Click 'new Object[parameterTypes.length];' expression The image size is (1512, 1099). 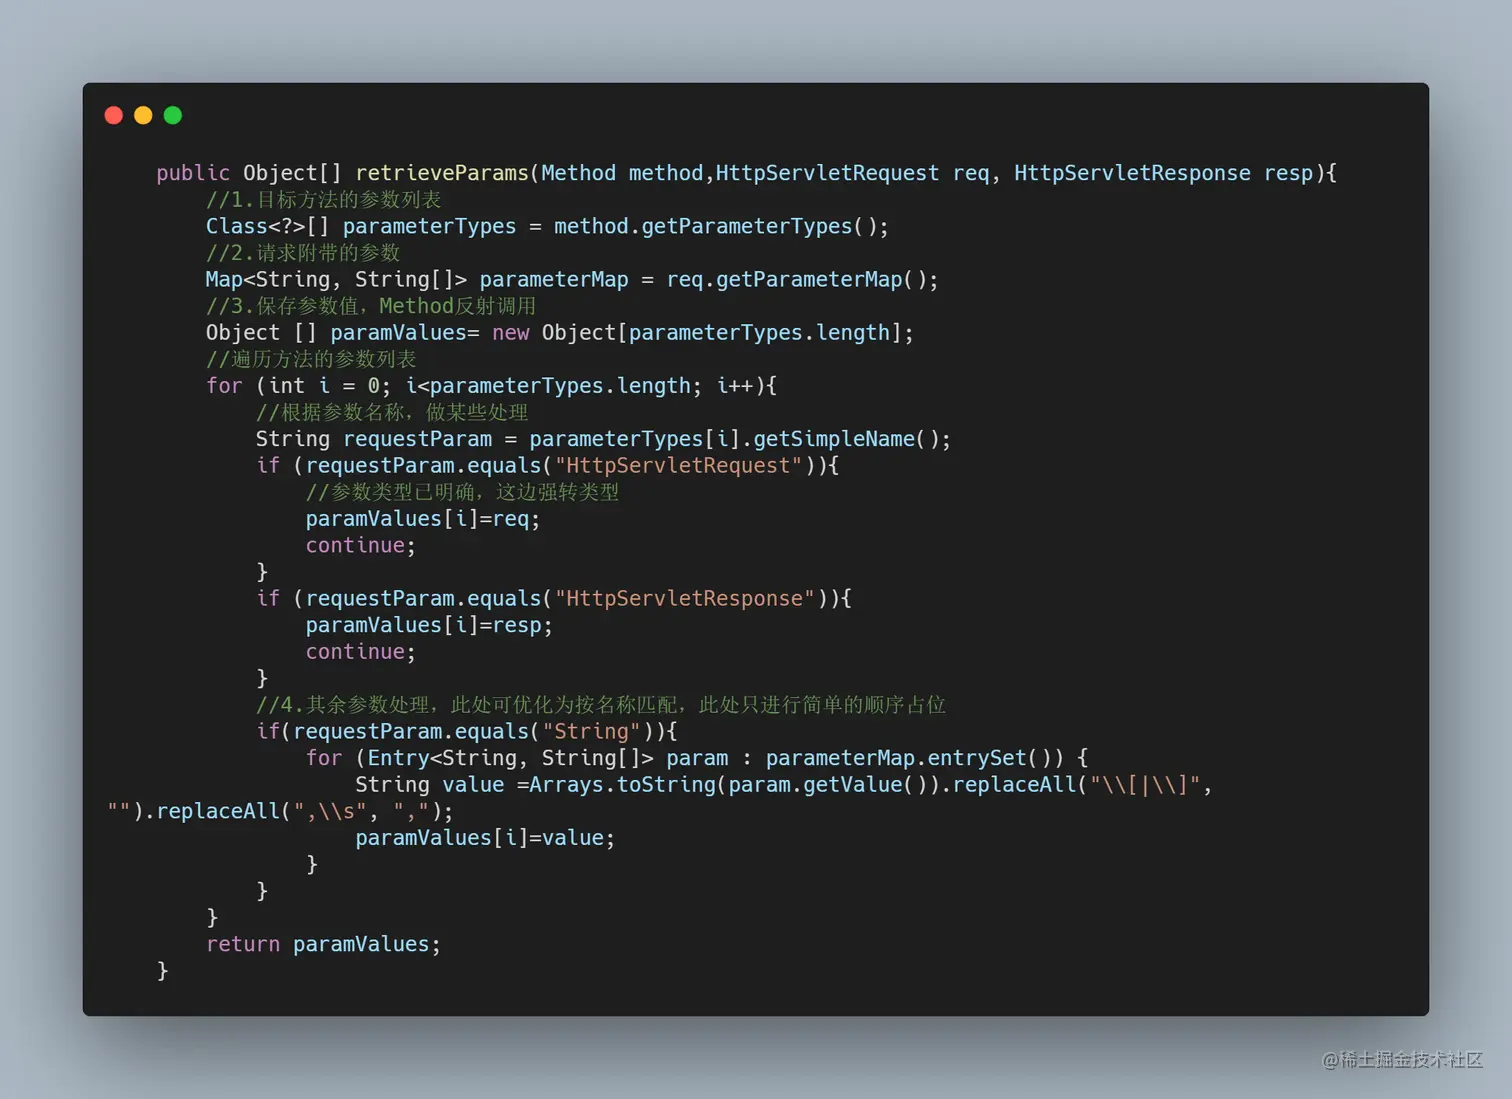(x=703, y=332)
